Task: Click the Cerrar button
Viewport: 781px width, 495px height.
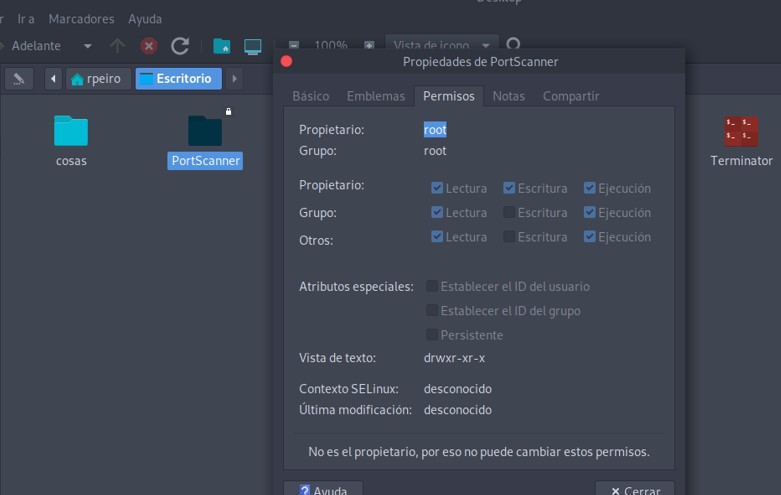Action: (635, 489)
